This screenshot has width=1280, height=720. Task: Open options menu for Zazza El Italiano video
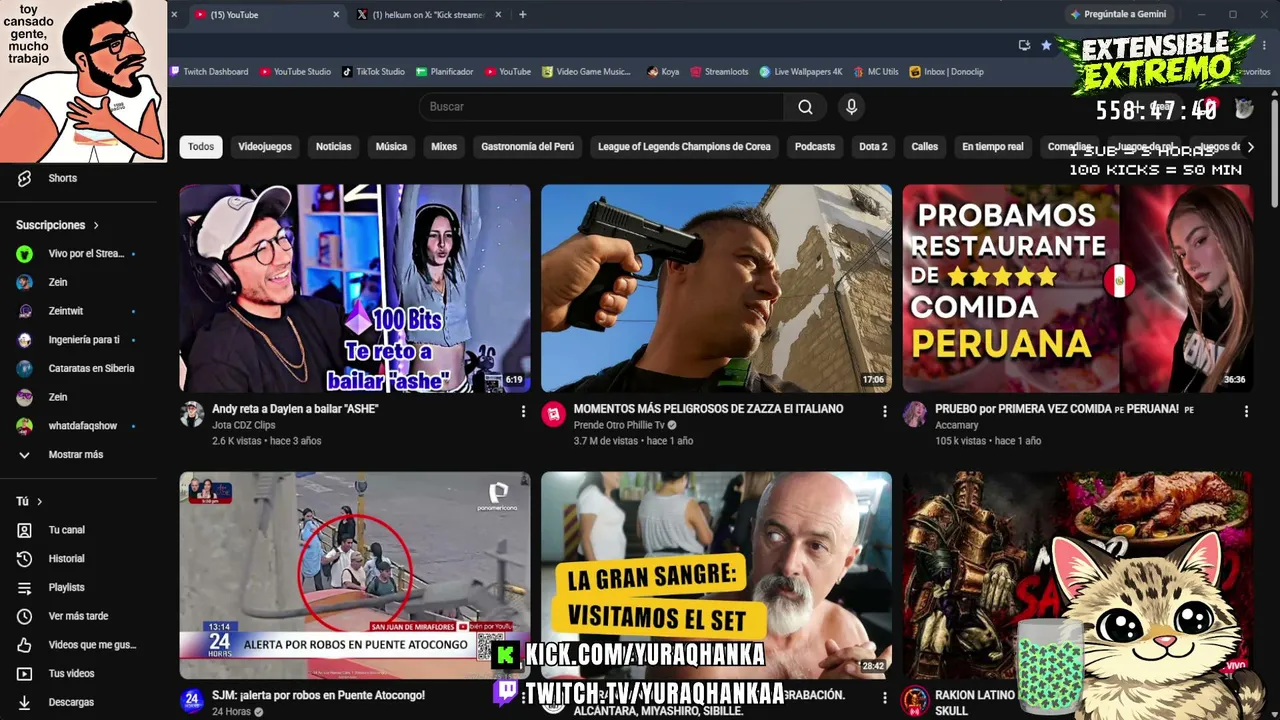point(884,411)
